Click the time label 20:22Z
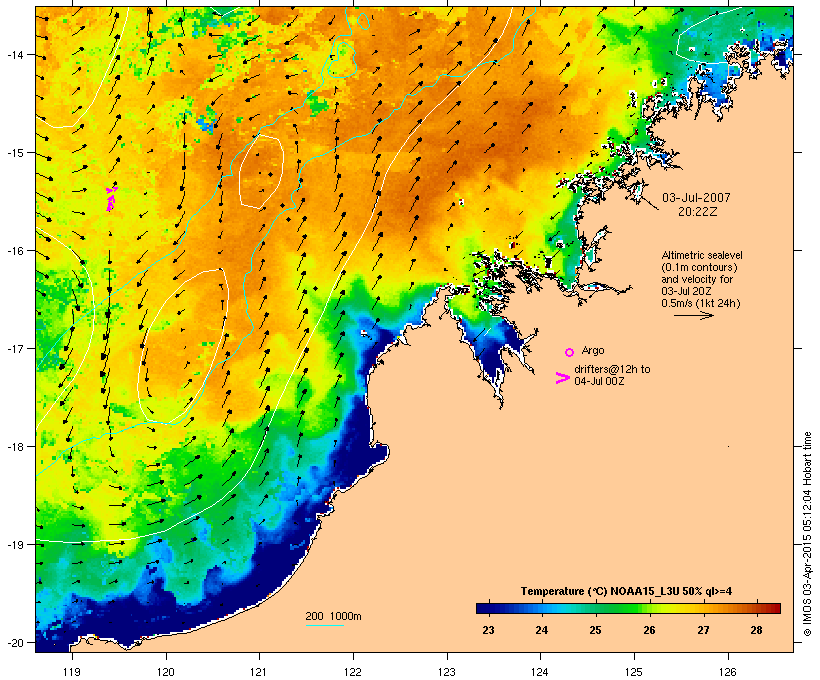Image resolution: width=820 pixels, height=680 pixels. click(698, 212)
